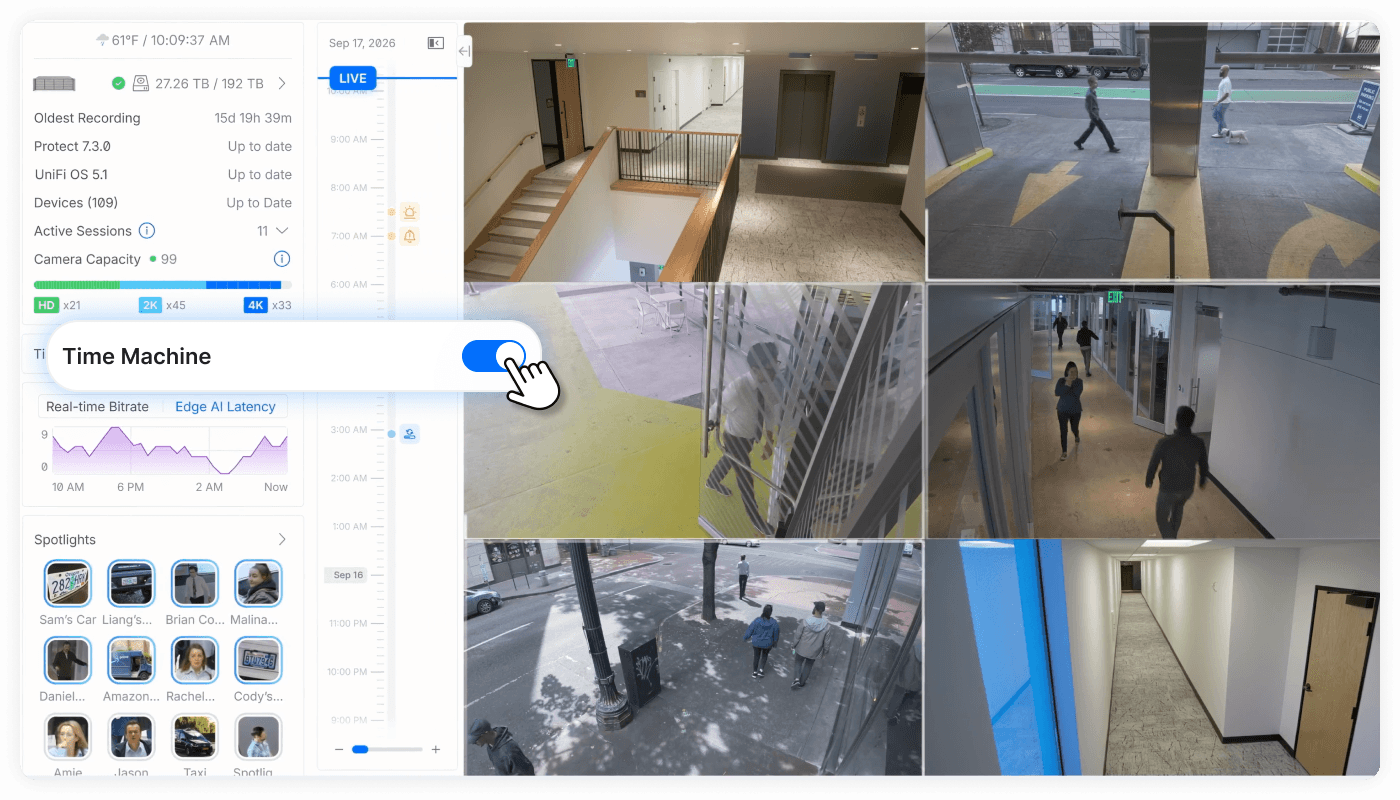Open the Liang's spotlight thumbnail

click(x=131, y=584)
